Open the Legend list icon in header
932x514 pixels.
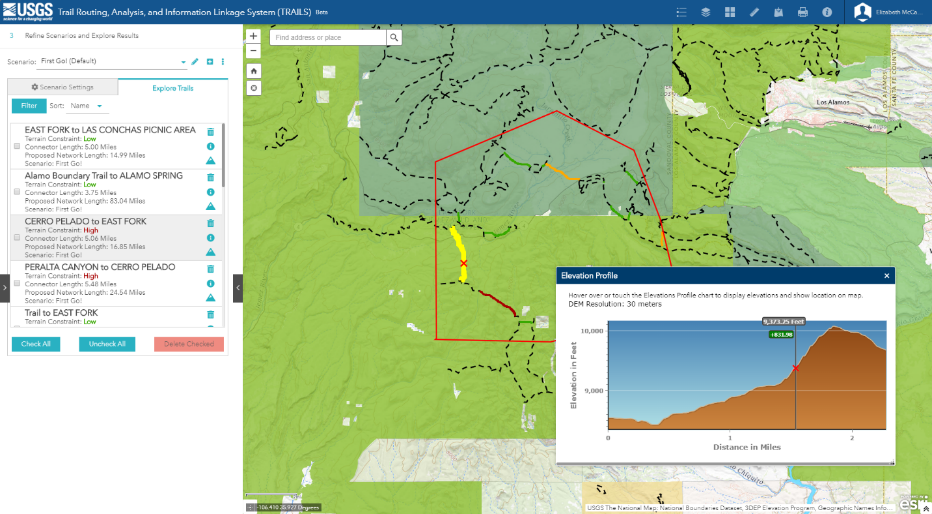[x=682, y=12]
